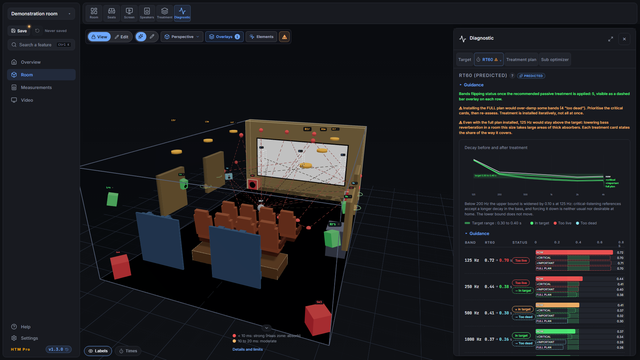This screenshot has height=360, width=640.
Task: Click the Too live status badge for 125 Hz
Action: click(521, 260)
